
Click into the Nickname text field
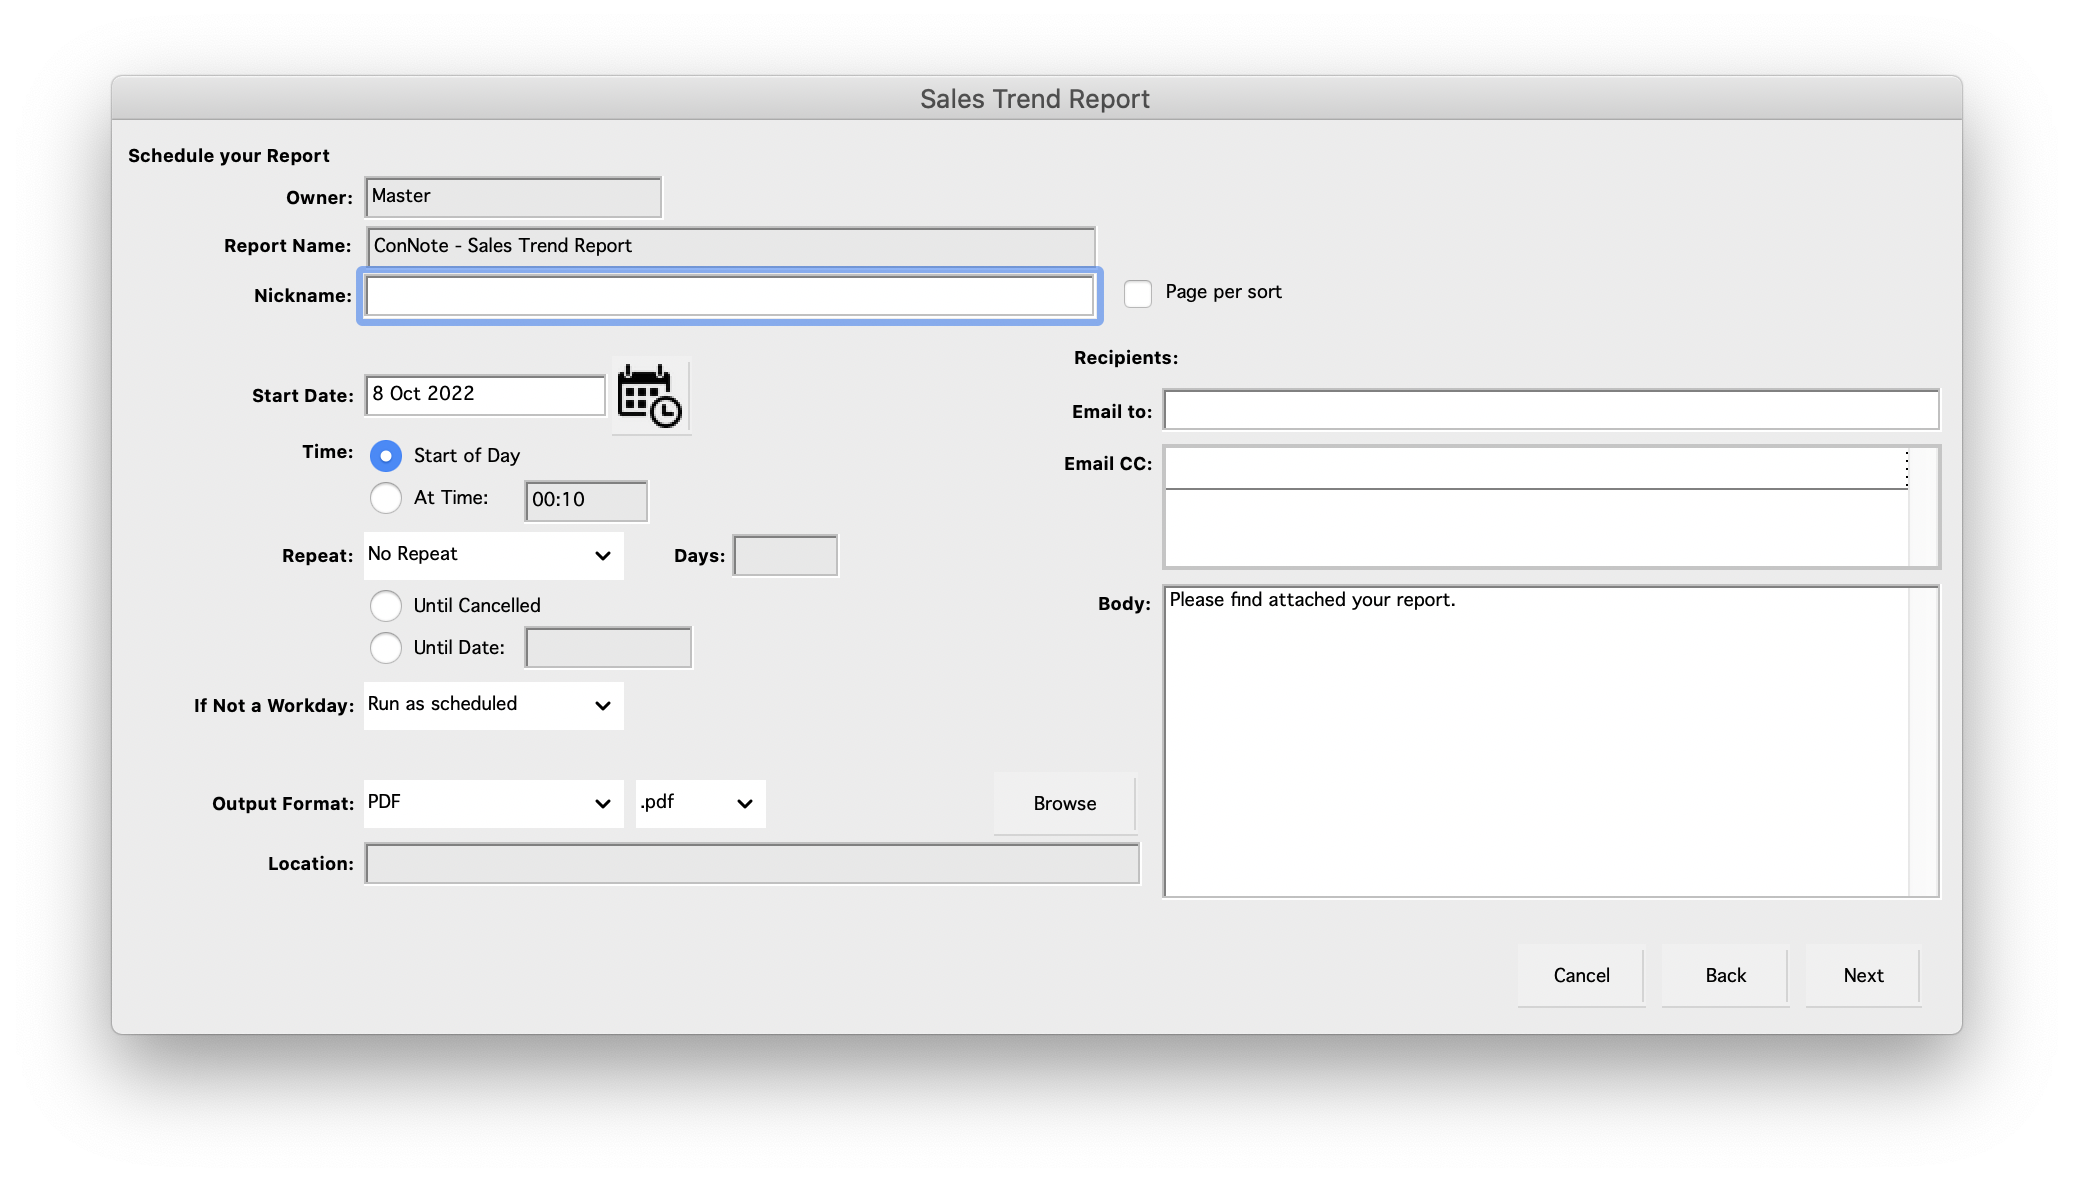tap(729, 296)
